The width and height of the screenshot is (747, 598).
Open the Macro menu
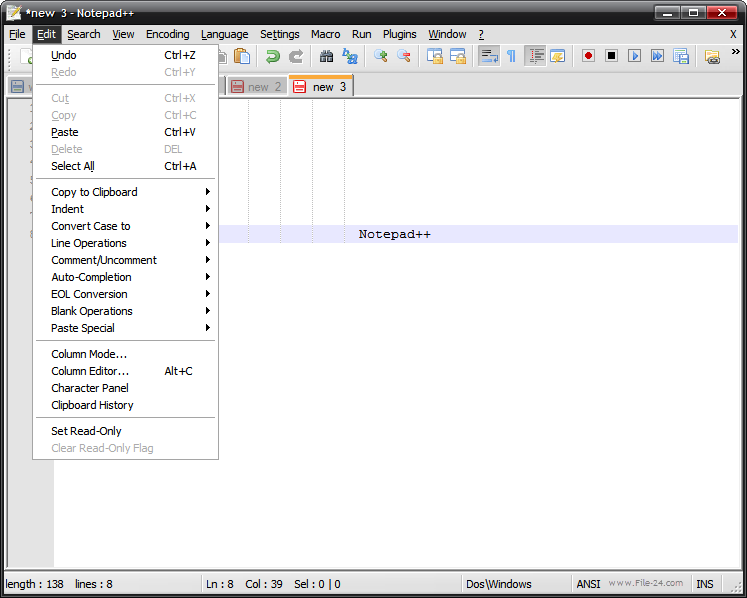coord(325,34)
